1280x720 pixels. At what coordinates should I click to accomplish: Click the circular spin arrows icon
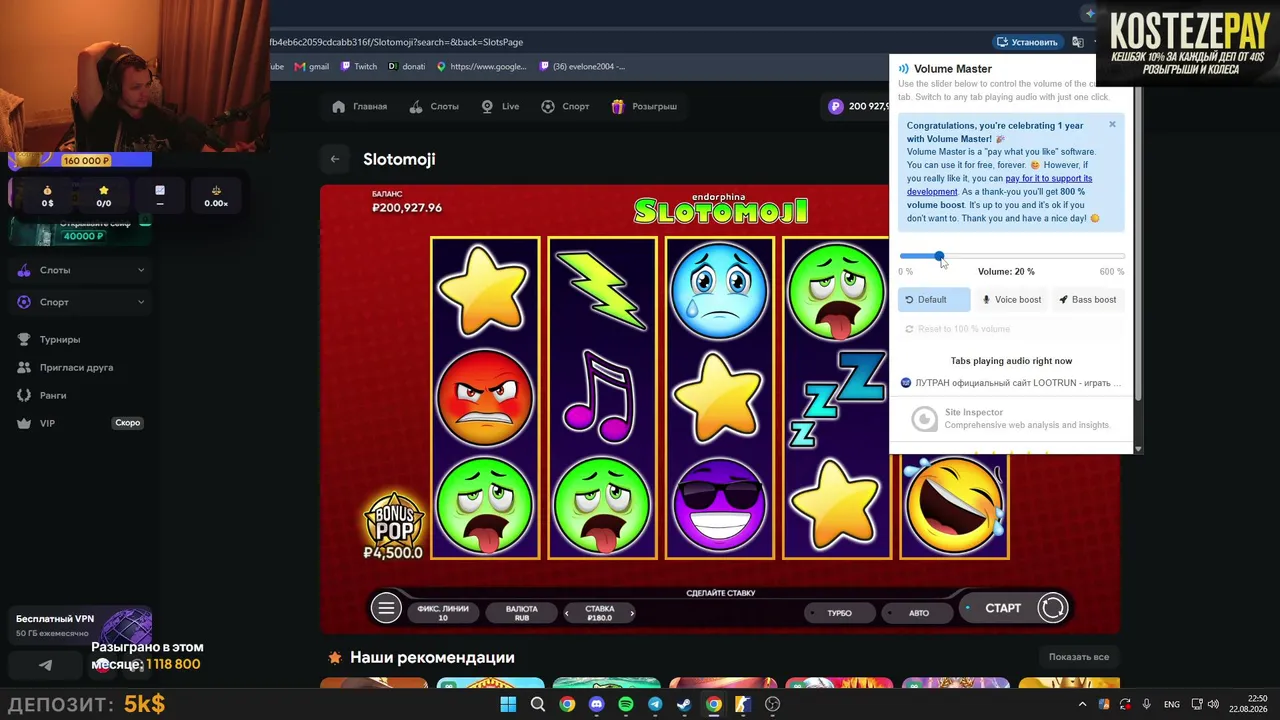tap(1053, 608)
